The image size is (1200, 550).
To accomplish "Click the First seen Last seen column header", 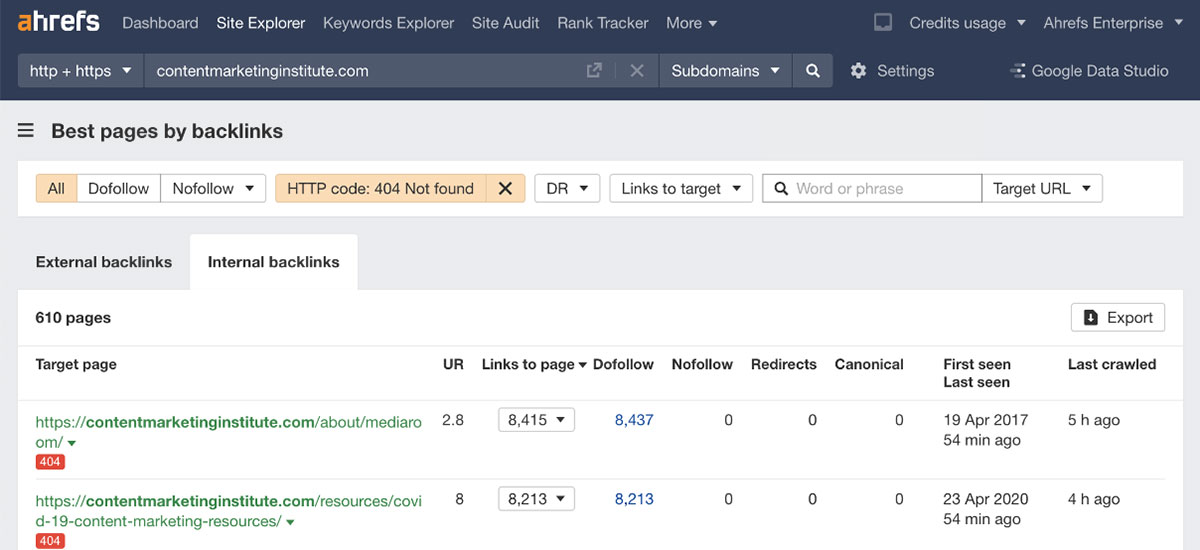I will 977,373.
